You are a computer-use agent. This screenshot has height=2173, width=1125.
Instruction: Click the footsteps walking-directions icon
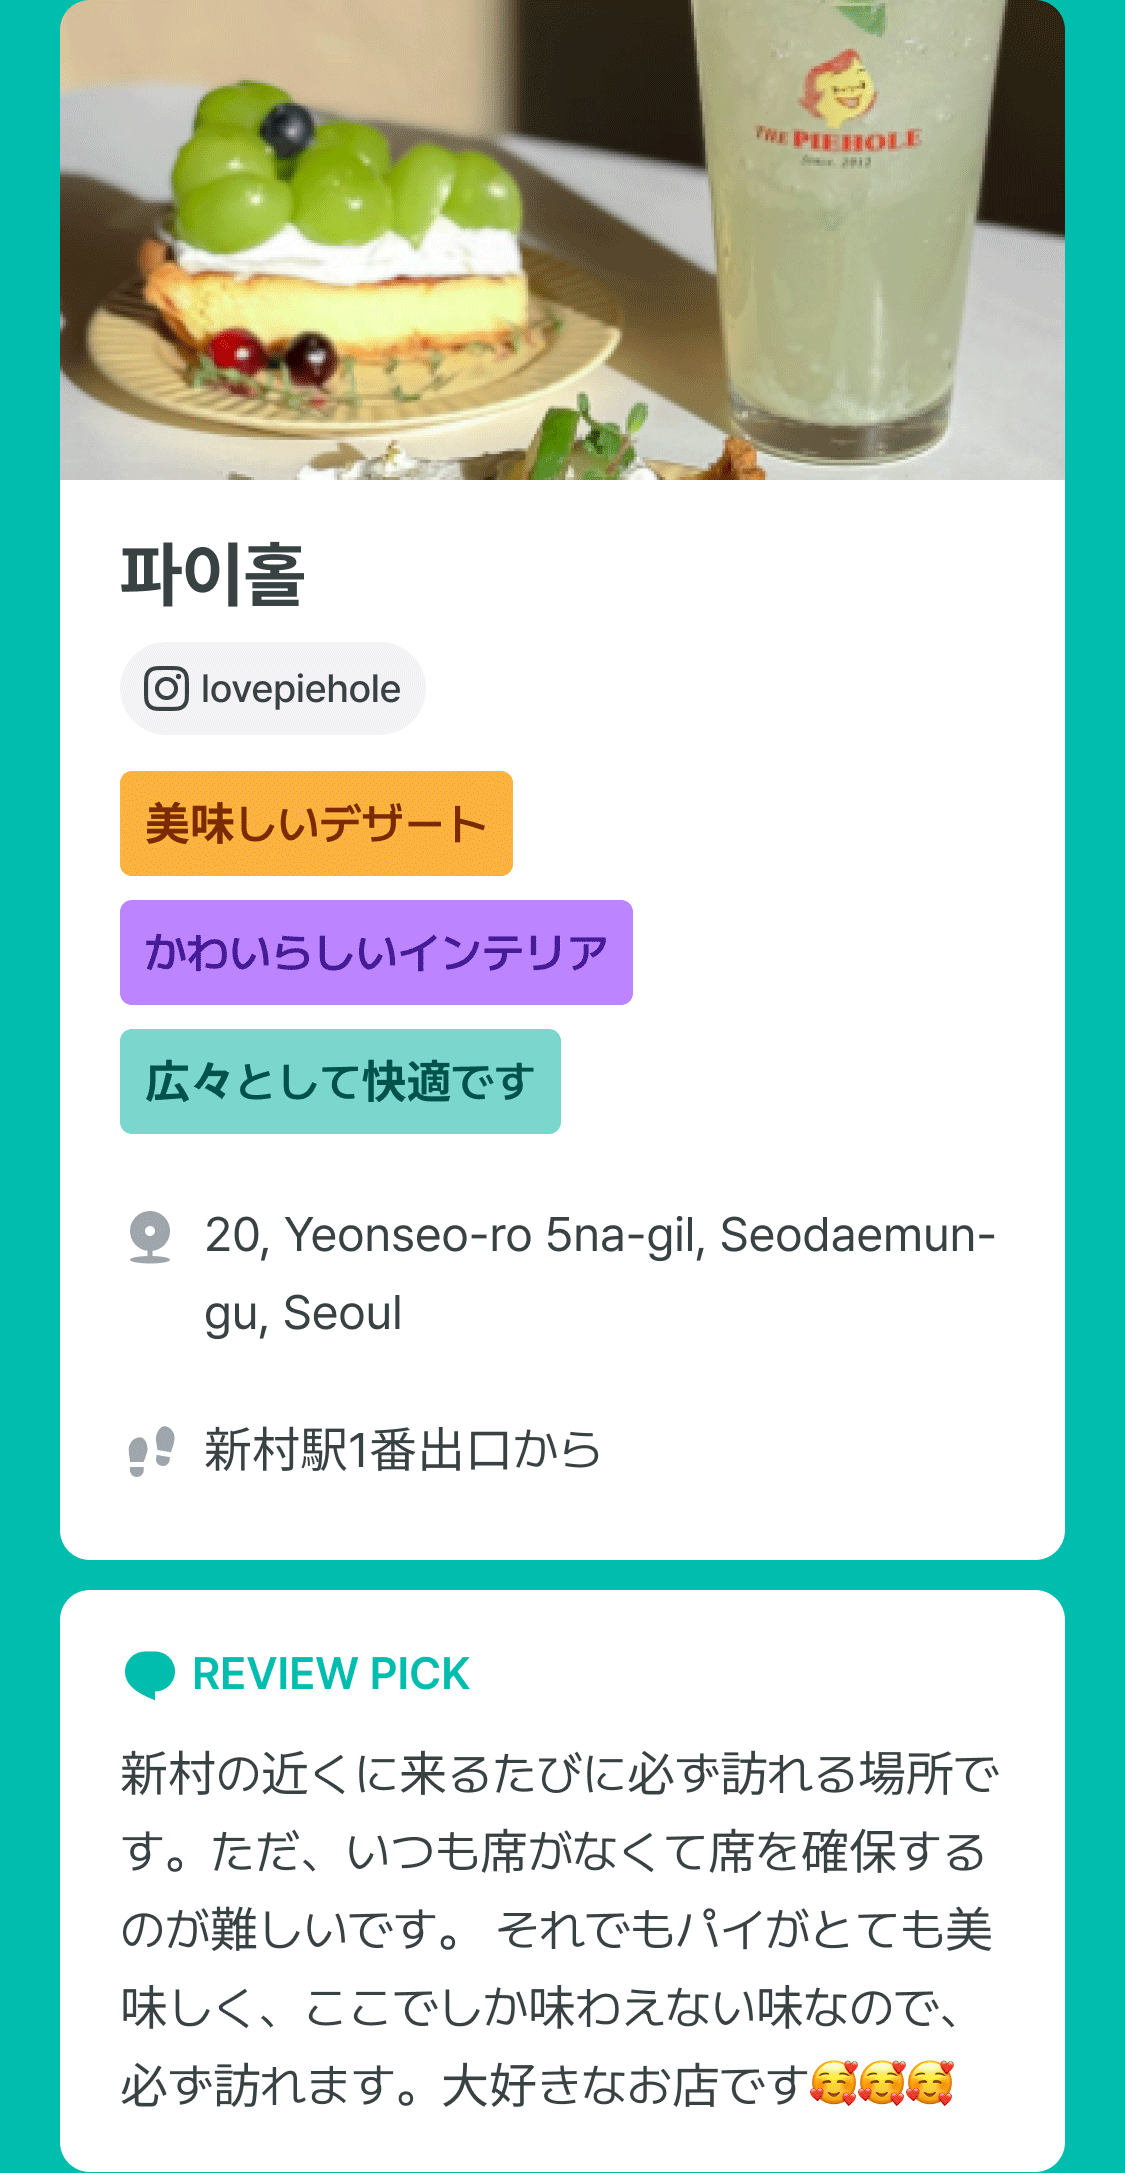pos(151,1450)
